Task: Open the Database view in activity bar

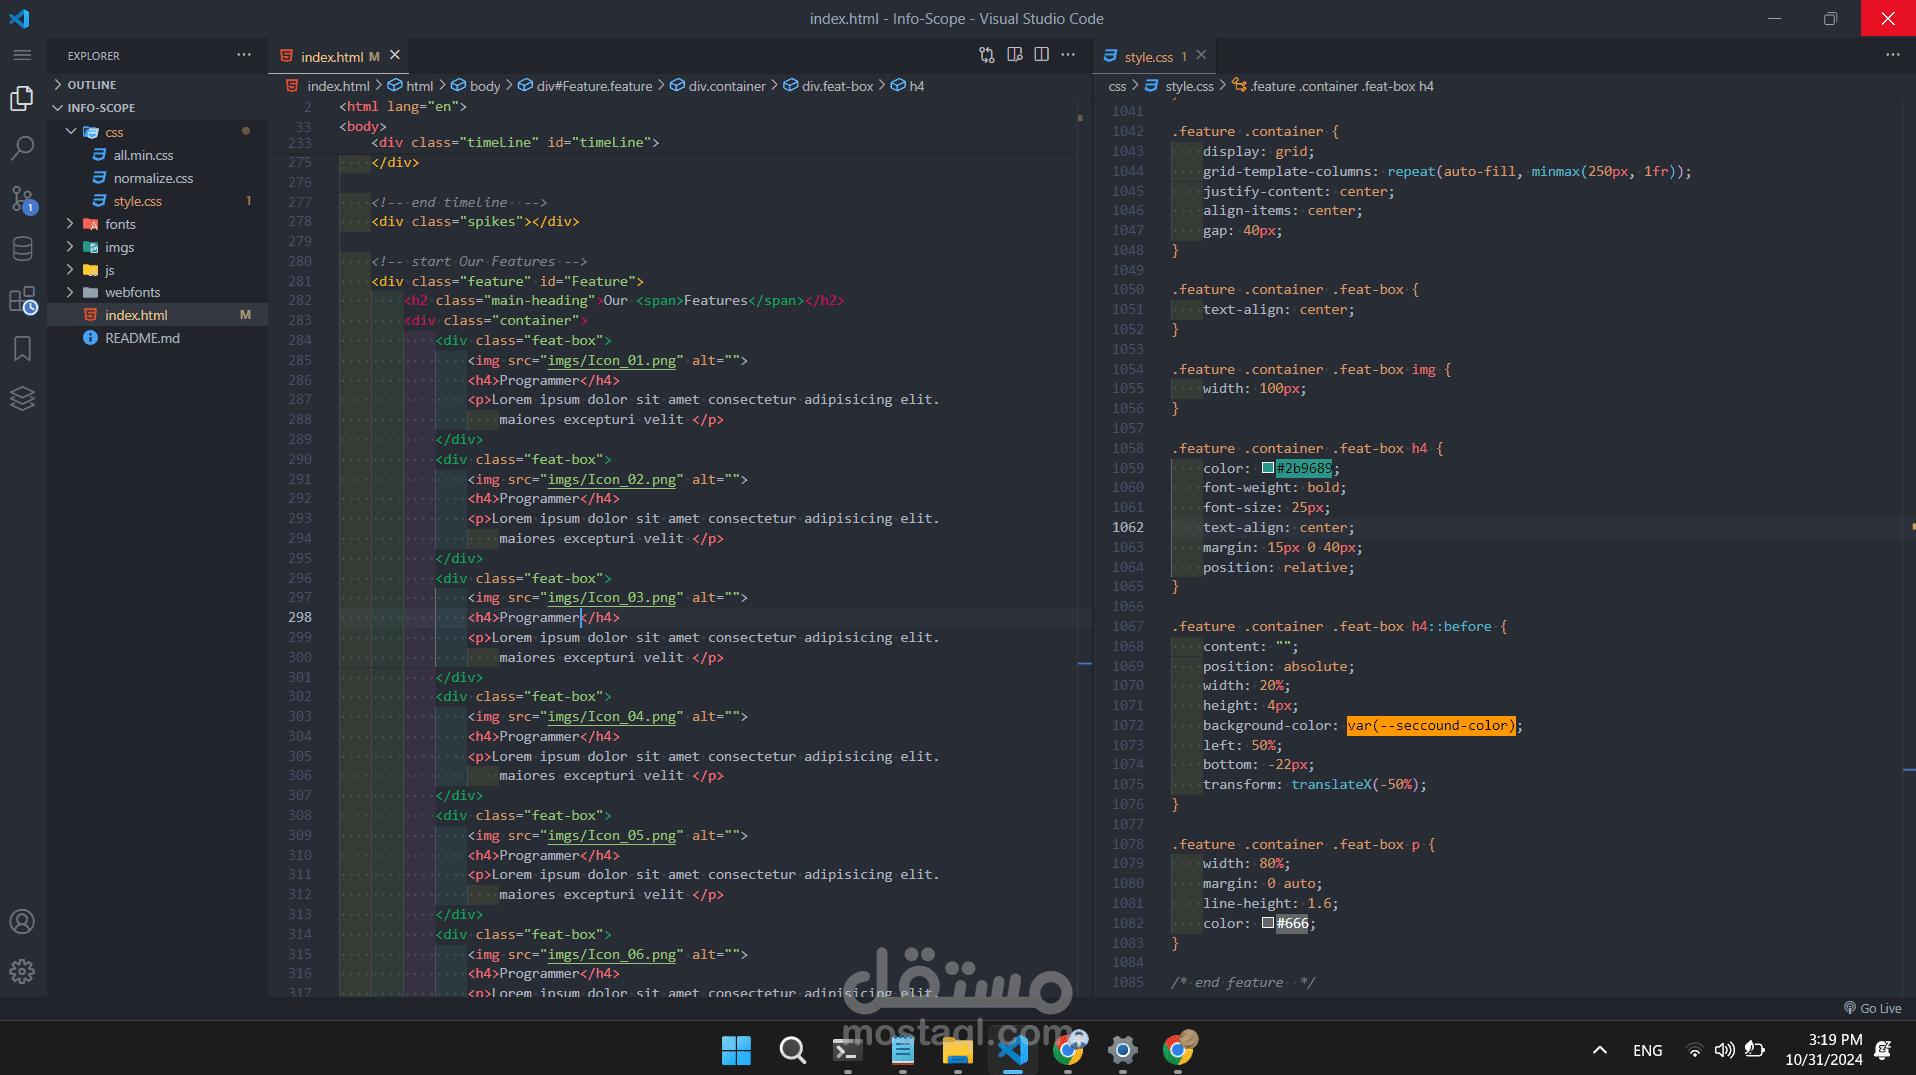Action: tap(22, 248)
